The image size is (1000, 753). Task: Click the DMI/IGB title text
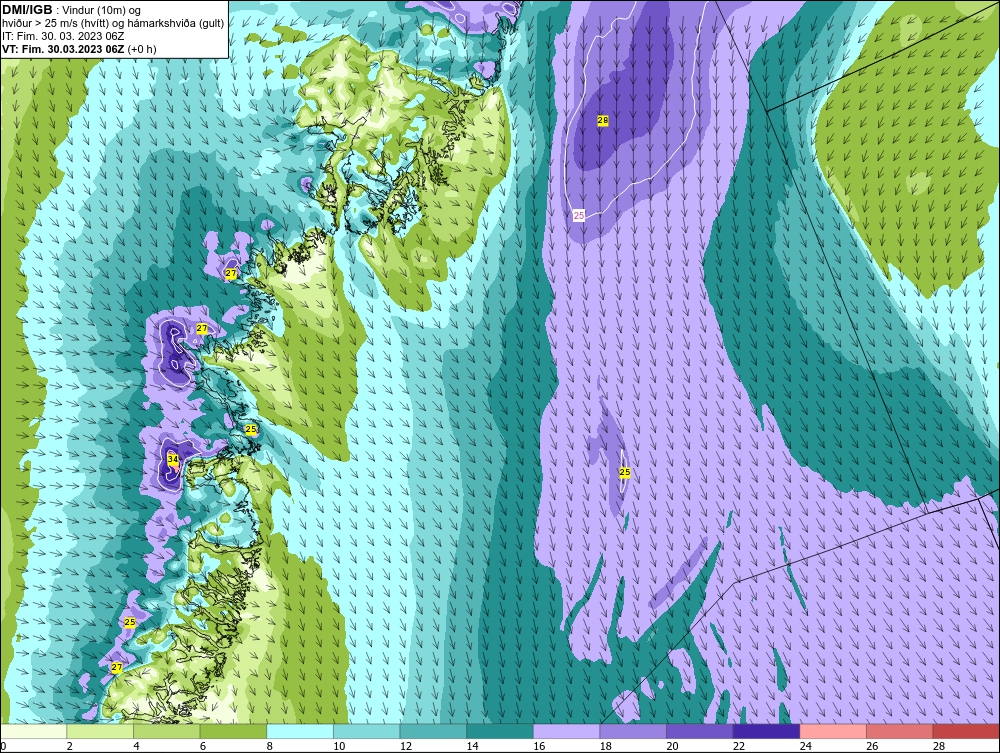(x=27, y=10)
